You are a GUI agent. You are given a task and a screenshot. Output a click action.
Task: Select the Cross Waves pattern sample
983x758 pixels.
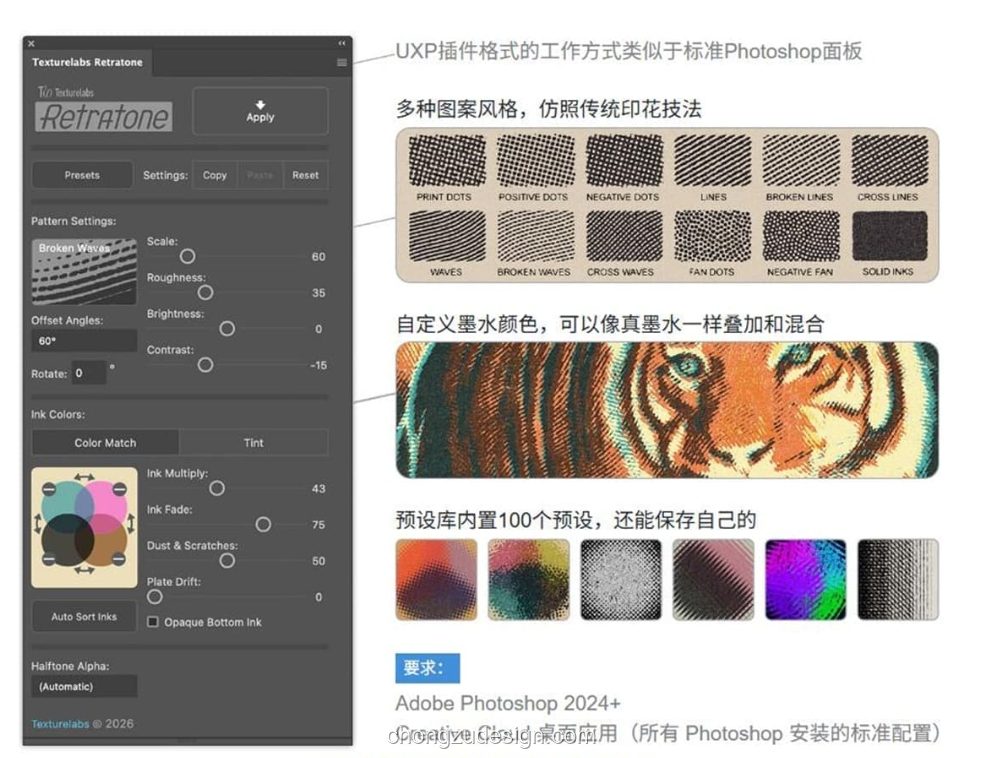[624, 236]
